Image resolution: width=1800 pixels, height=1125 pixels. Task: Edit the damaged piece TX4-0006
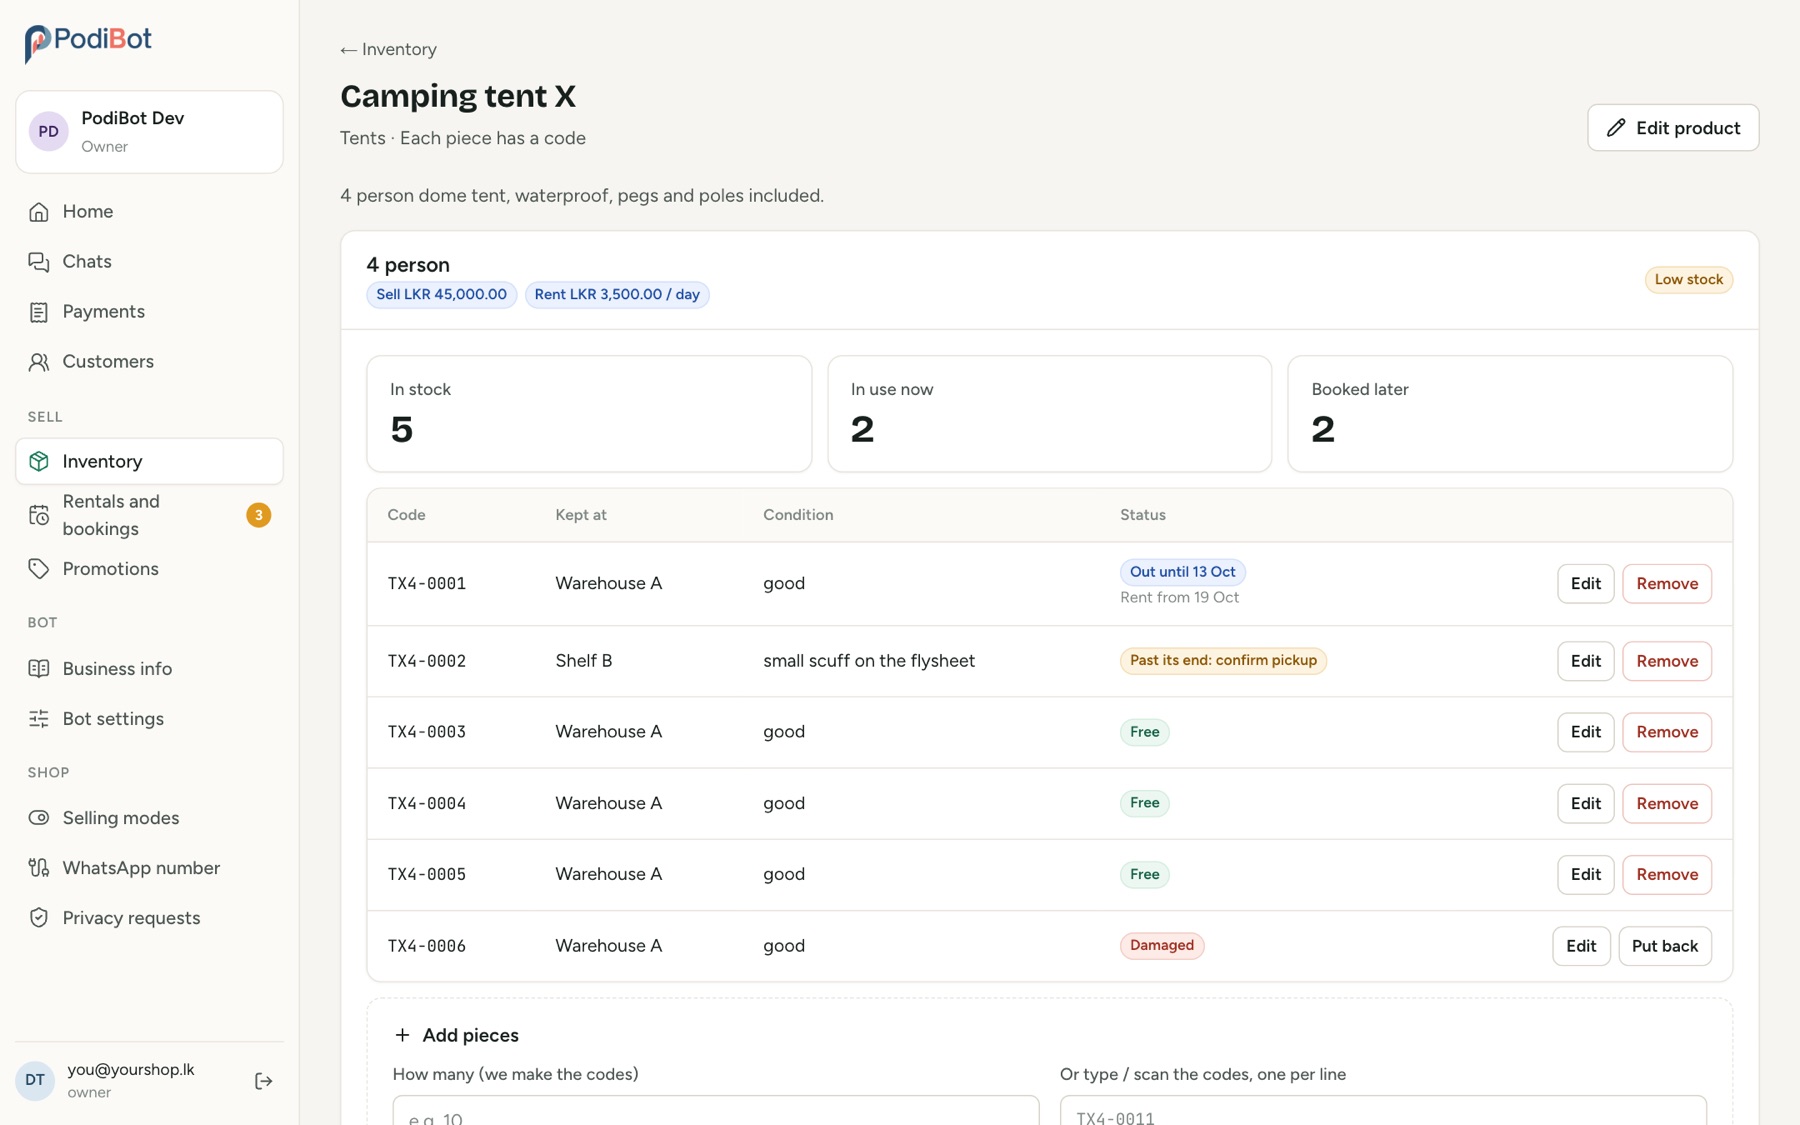(x=1581, y=946)
